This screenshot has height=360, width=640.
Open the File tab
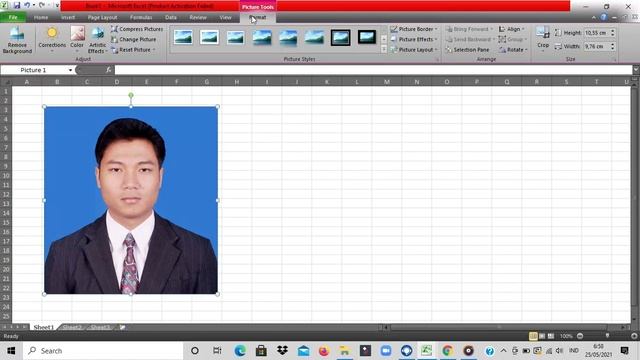click(13, 17)
